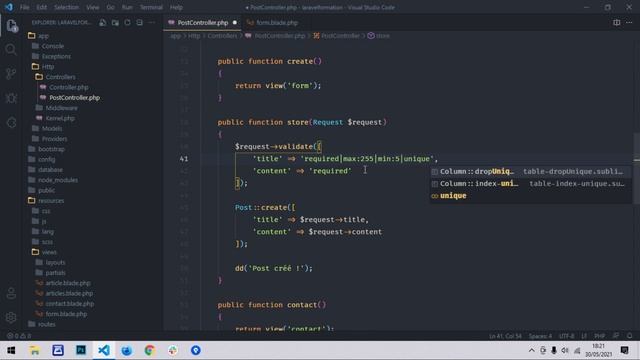The height and width of the screenshot is (360, 640).
Task: Open Firefox from the taskbar
Action: [127, 350]
